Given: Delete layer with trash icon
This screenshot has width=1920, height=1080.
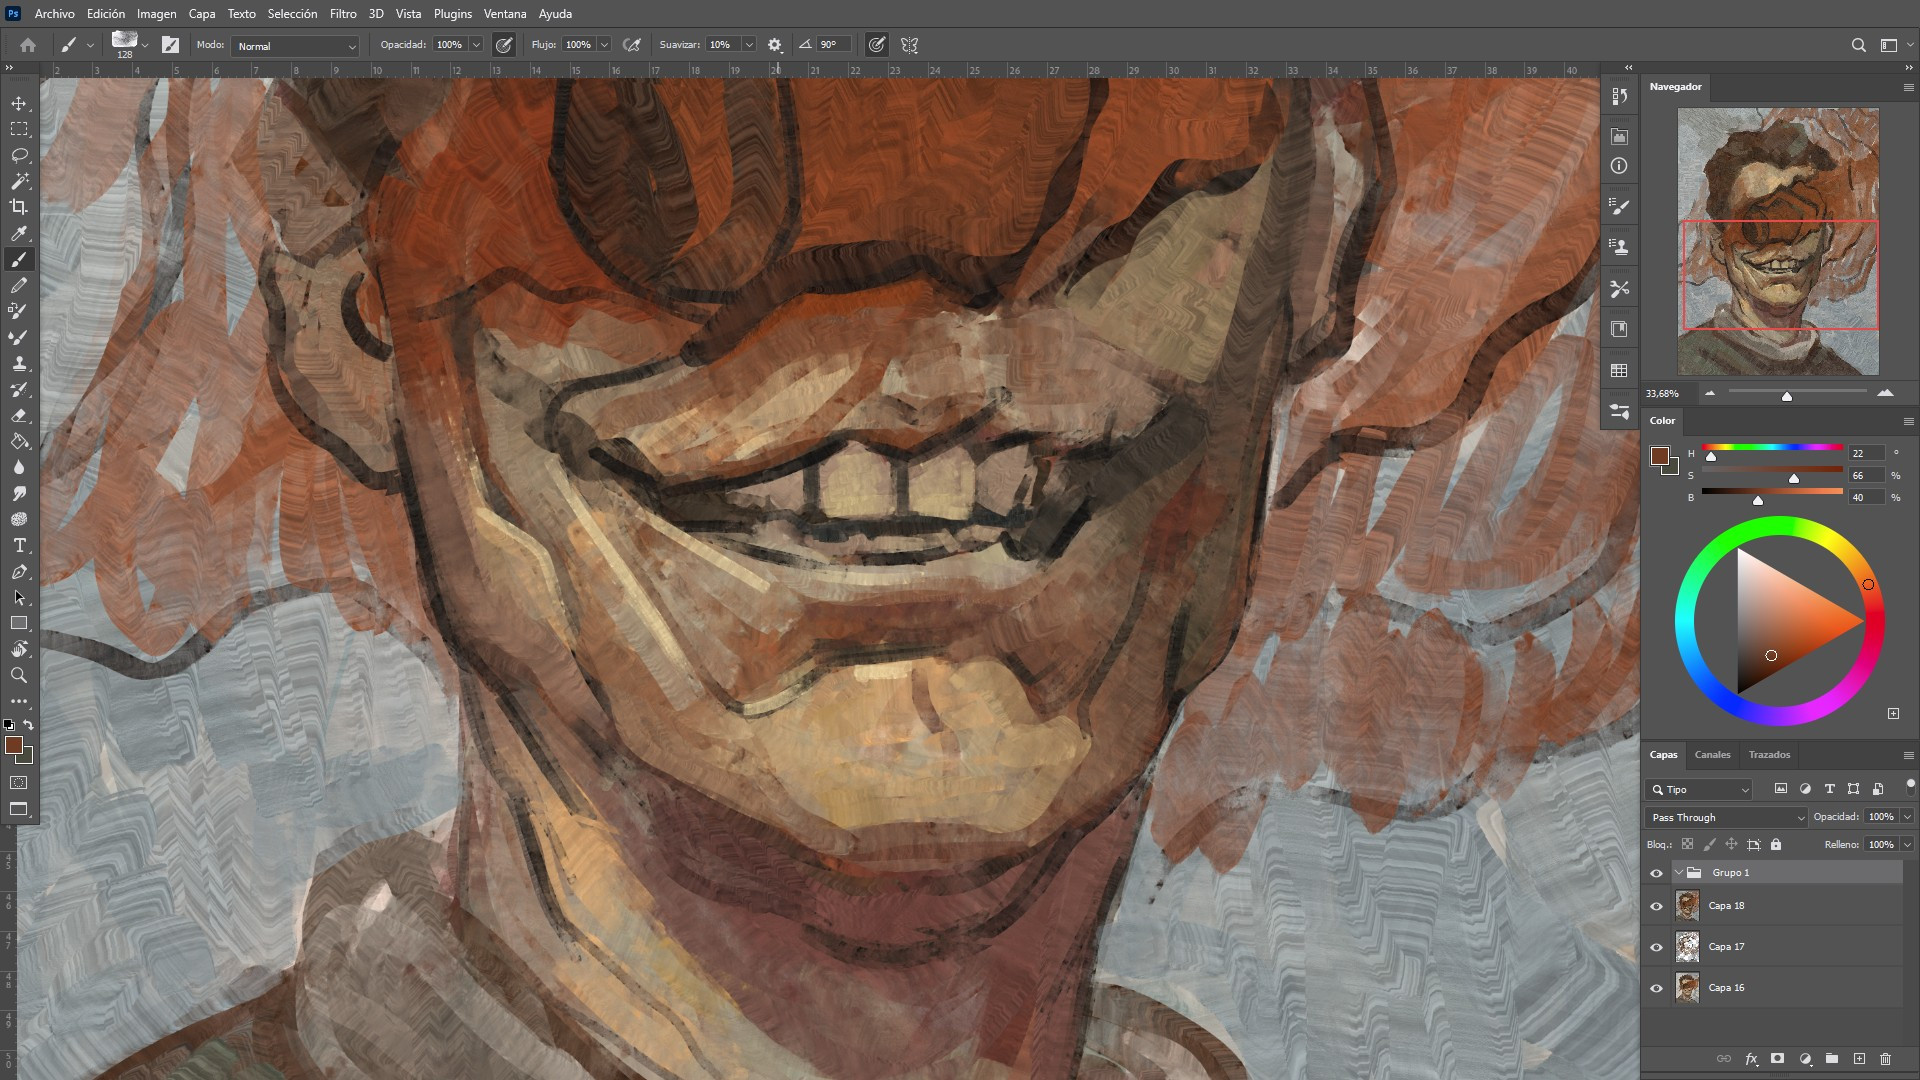Looking at the screenshot, I should (x=1885, y=1058).
